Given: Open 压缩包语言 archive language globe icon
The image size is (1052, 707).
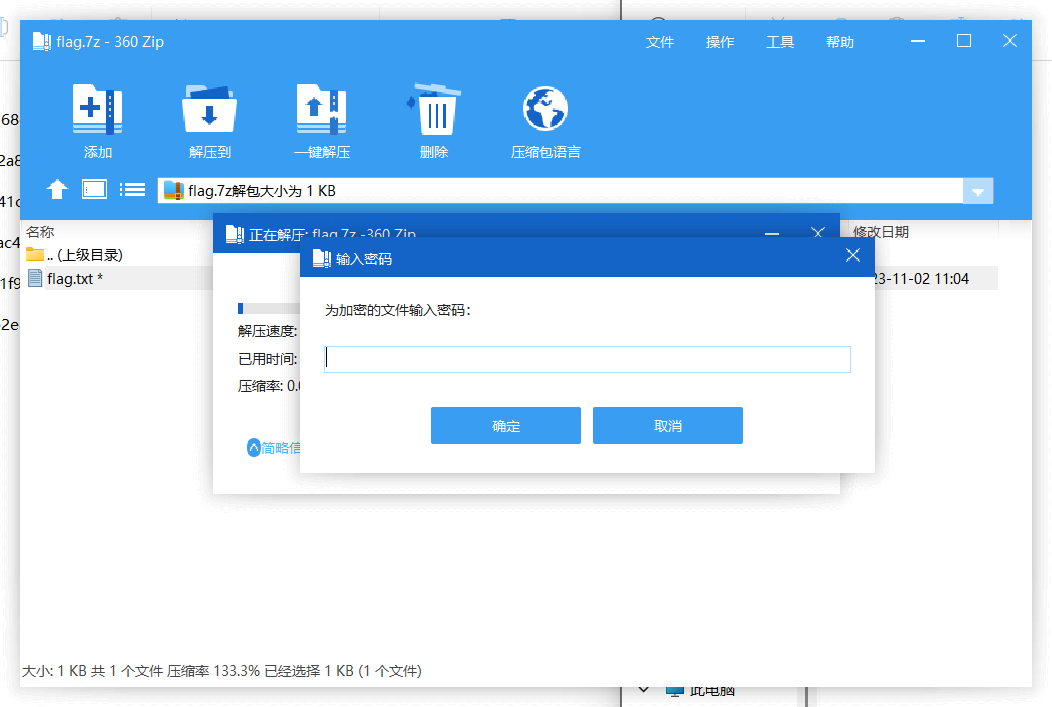Looking at the screenshot, I should (545, 108).
